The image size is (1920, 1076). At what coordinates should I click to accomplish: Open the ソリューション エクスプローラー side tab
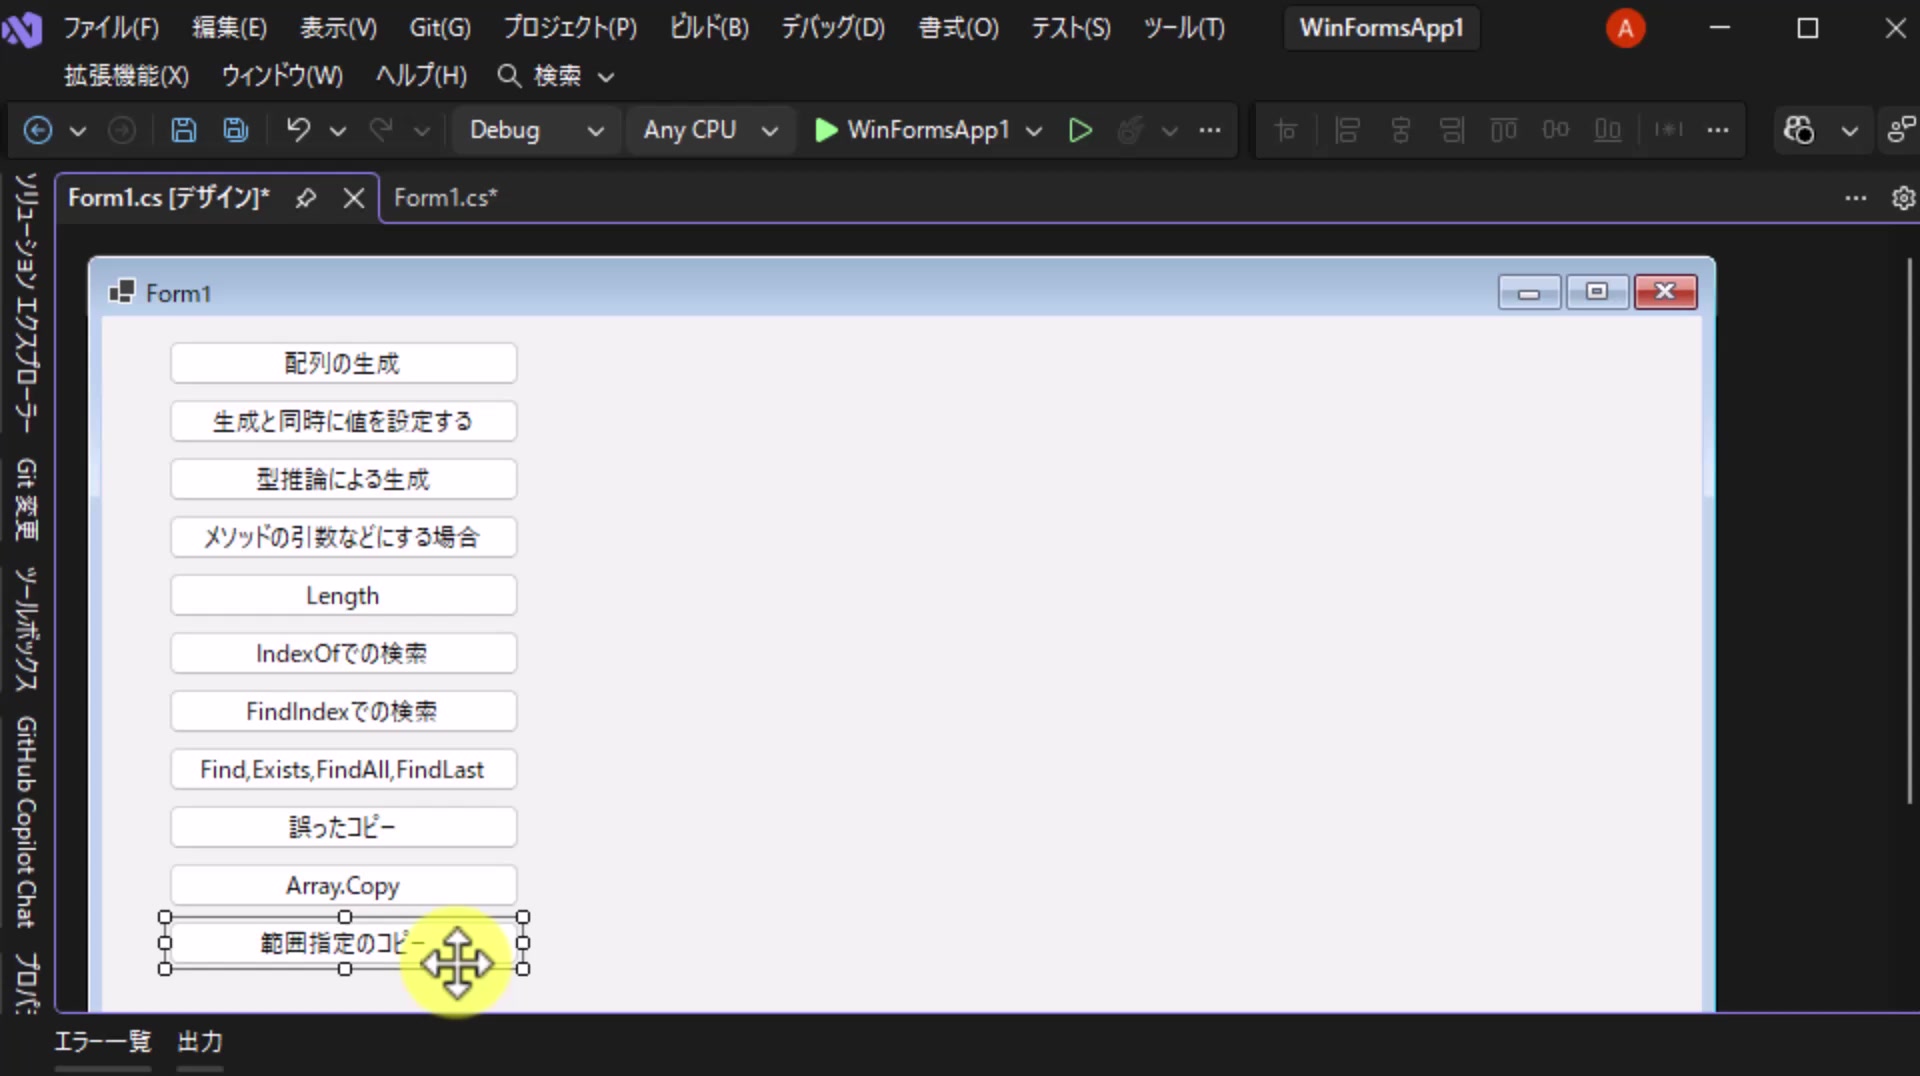click(x=27, y=303)
